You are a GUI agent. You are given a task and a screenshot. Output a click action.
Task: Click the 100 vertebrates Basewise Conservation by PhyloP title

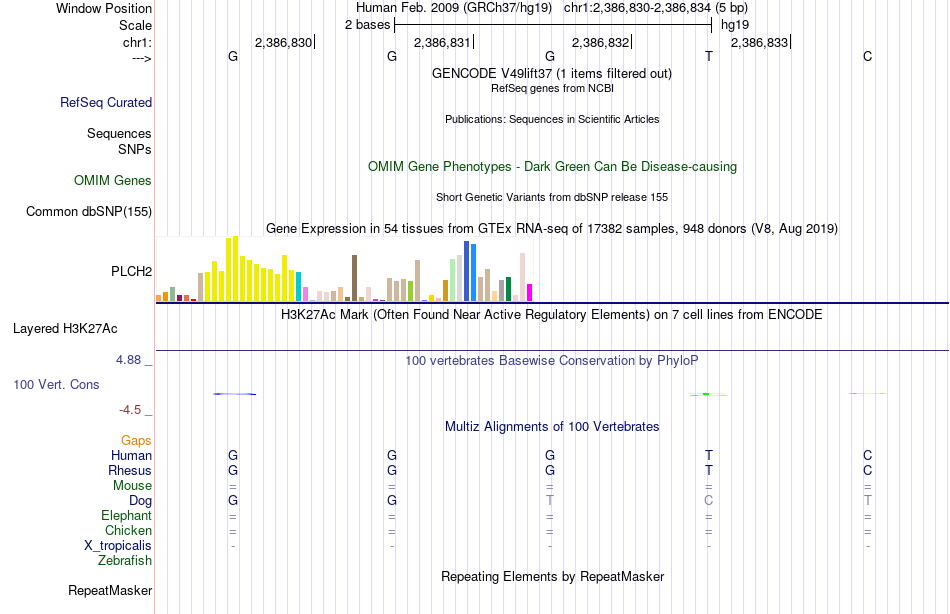552,361
